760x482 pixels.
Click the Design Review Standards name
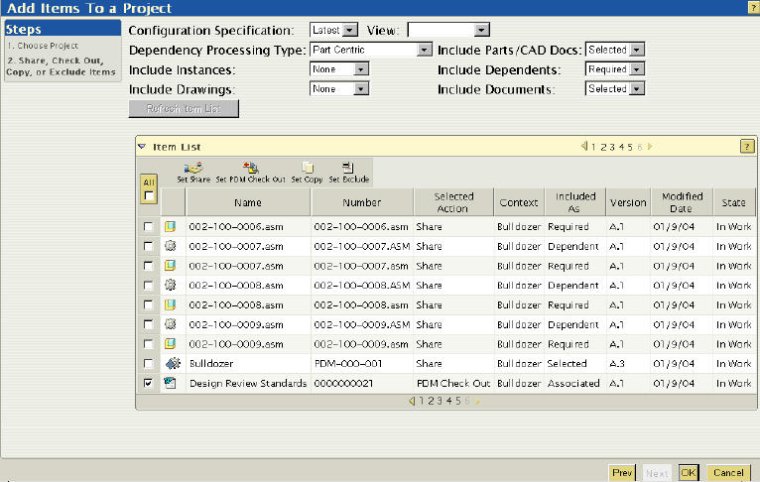pos(248,383)
